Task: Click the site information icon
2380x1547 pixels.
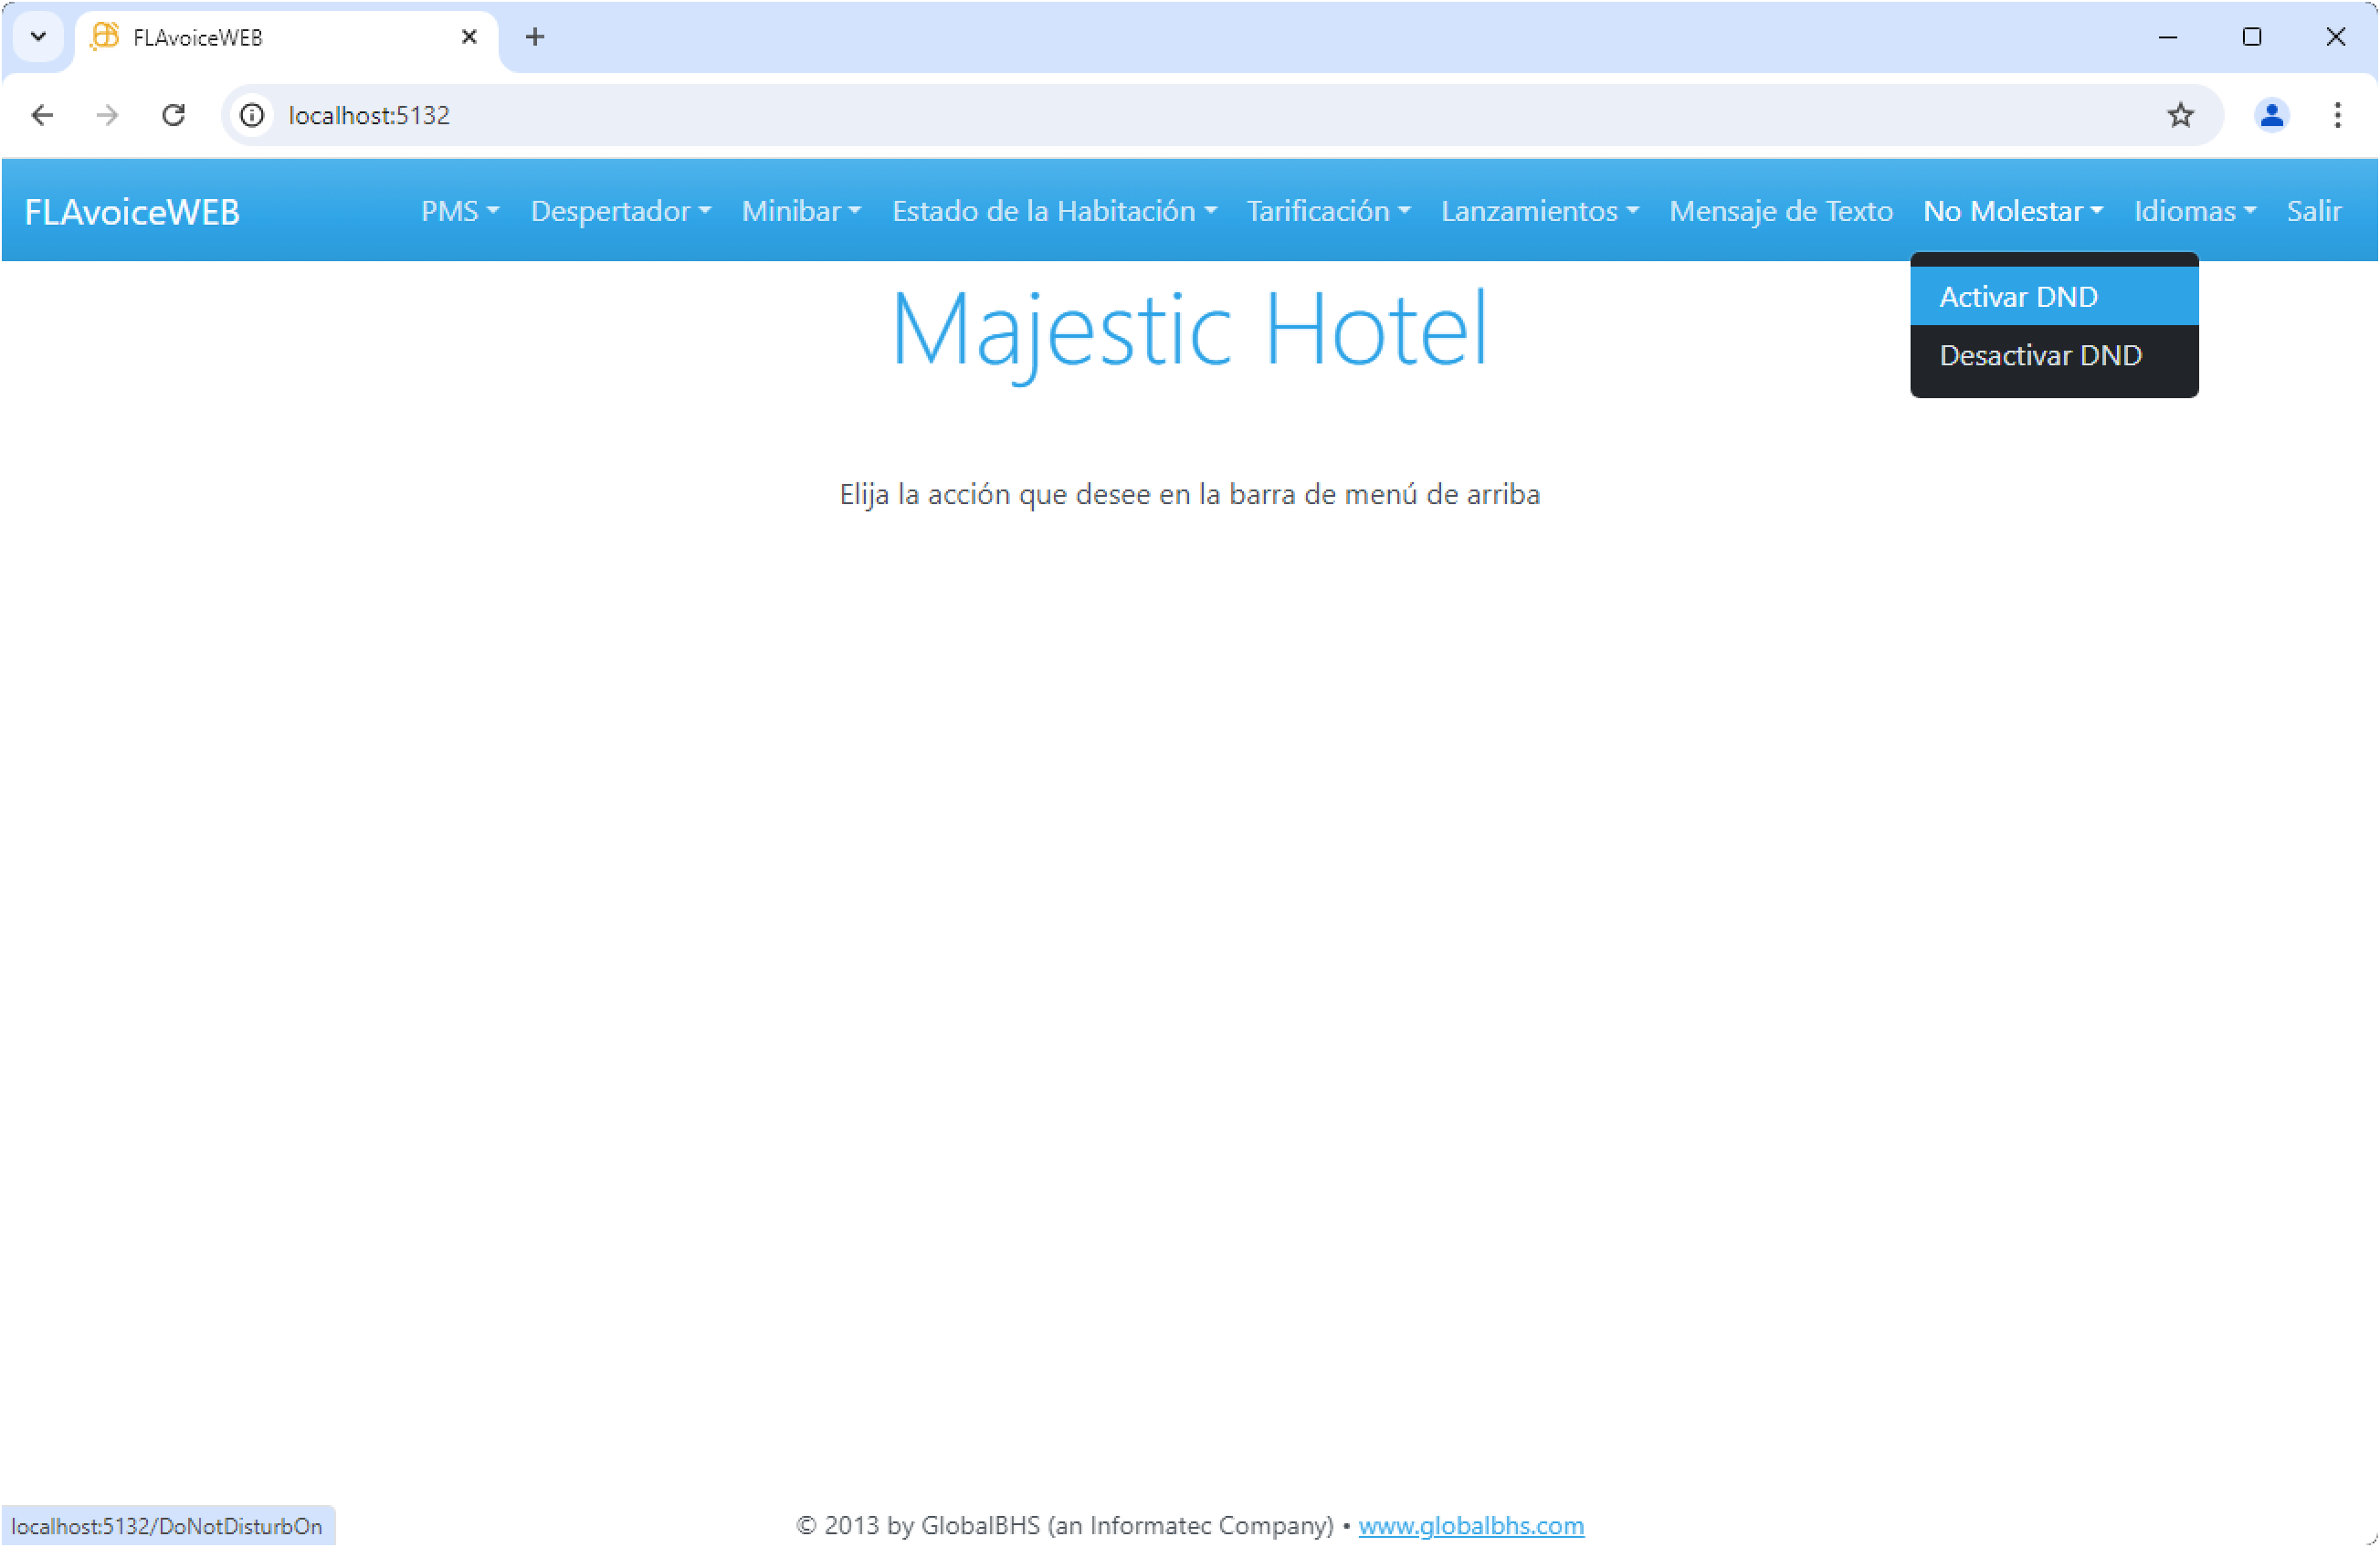Action: (x=253, y=115)
